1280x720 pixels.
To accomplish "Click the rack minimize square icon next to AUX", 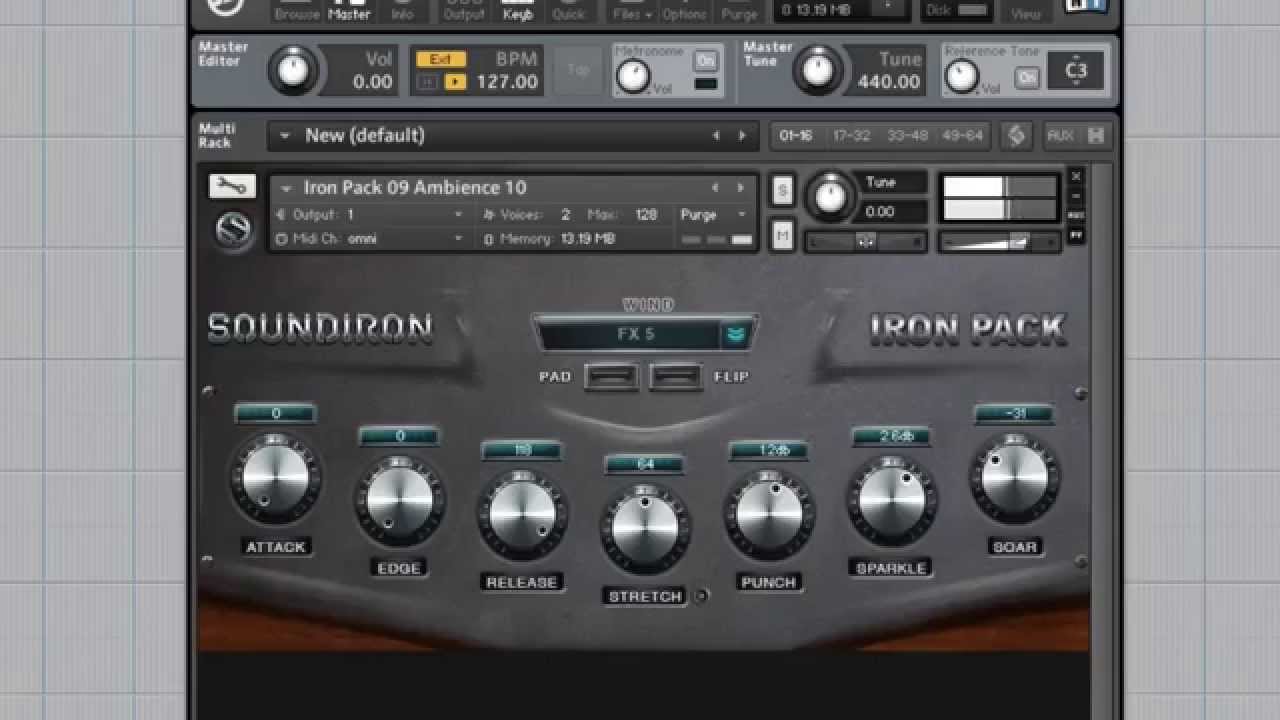I will [1096, 135].
